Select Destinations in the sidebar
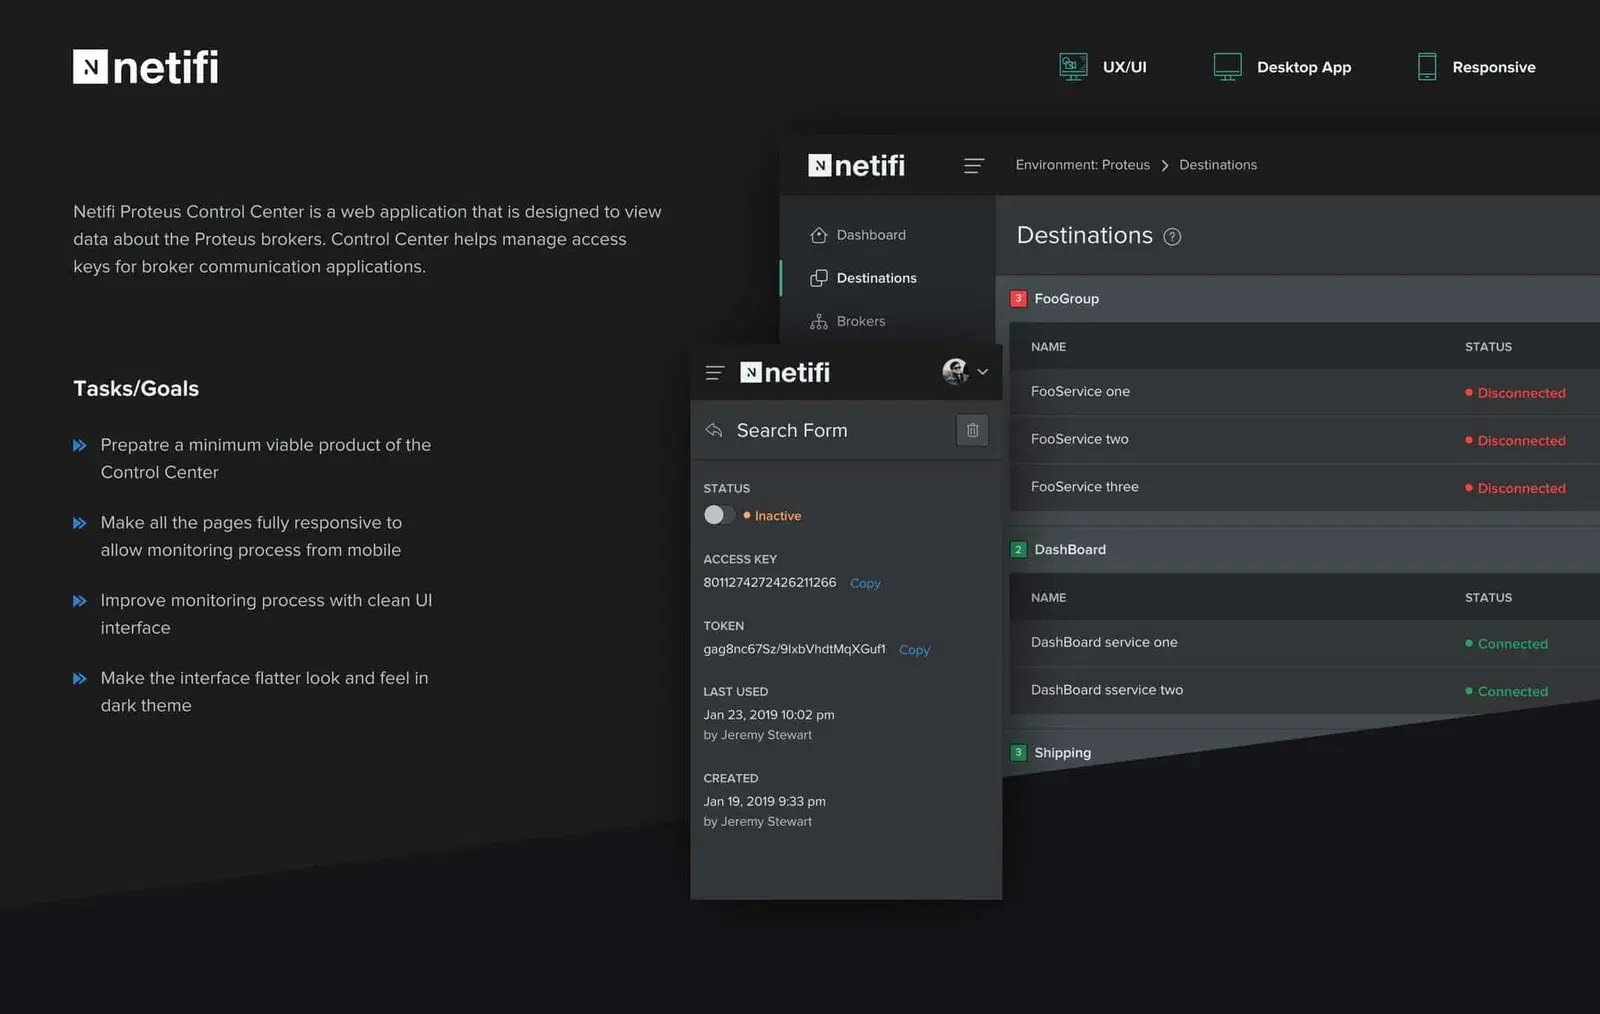The width and height of the screenshot is (1600, 1014). (x=877, y=278)
